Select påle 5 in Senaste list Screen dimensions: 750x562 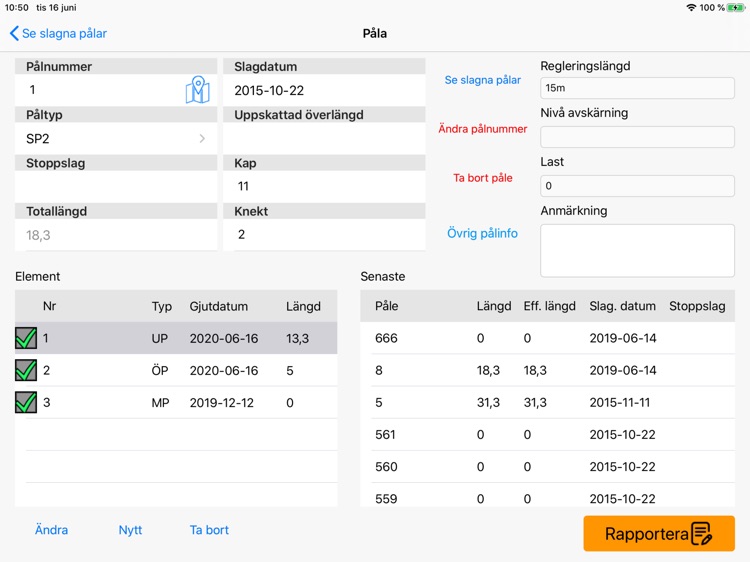[547, 402]
